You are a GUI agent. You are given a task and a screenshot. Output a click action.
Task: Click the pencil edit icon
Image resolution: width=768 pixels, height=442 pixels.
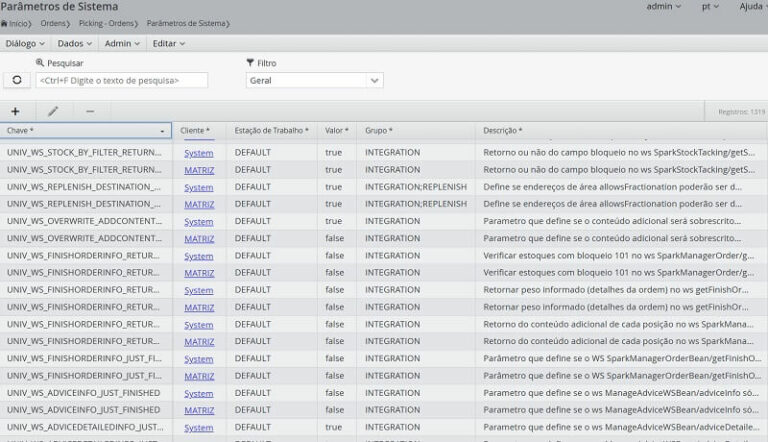click(x=53, y=111)
